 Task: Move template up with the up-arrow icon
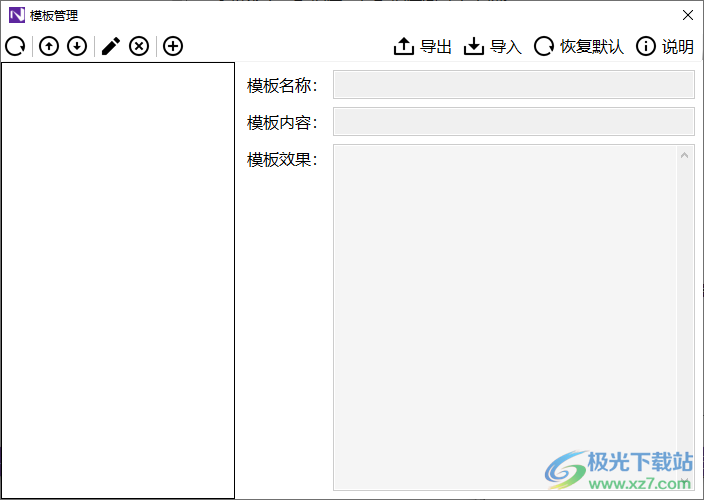(49, 46)
